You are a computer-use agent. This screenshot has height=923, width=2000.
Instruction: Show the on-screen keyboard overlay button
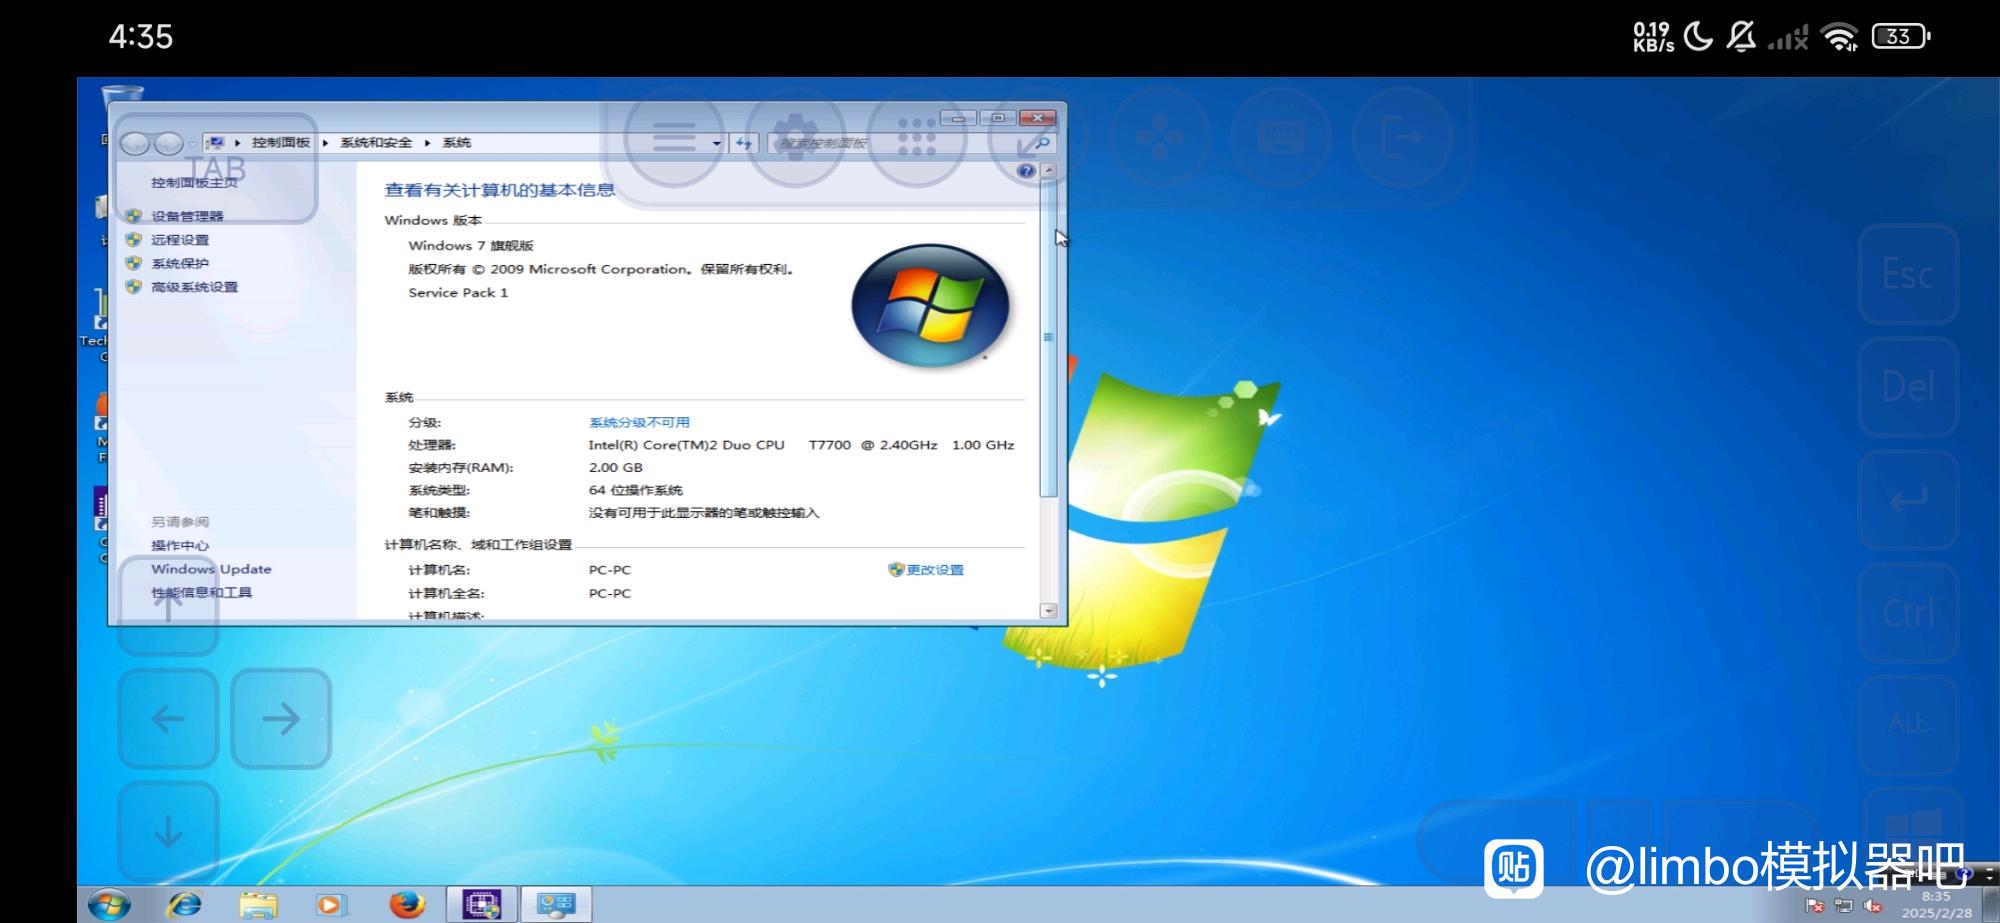click(1281, 138)
